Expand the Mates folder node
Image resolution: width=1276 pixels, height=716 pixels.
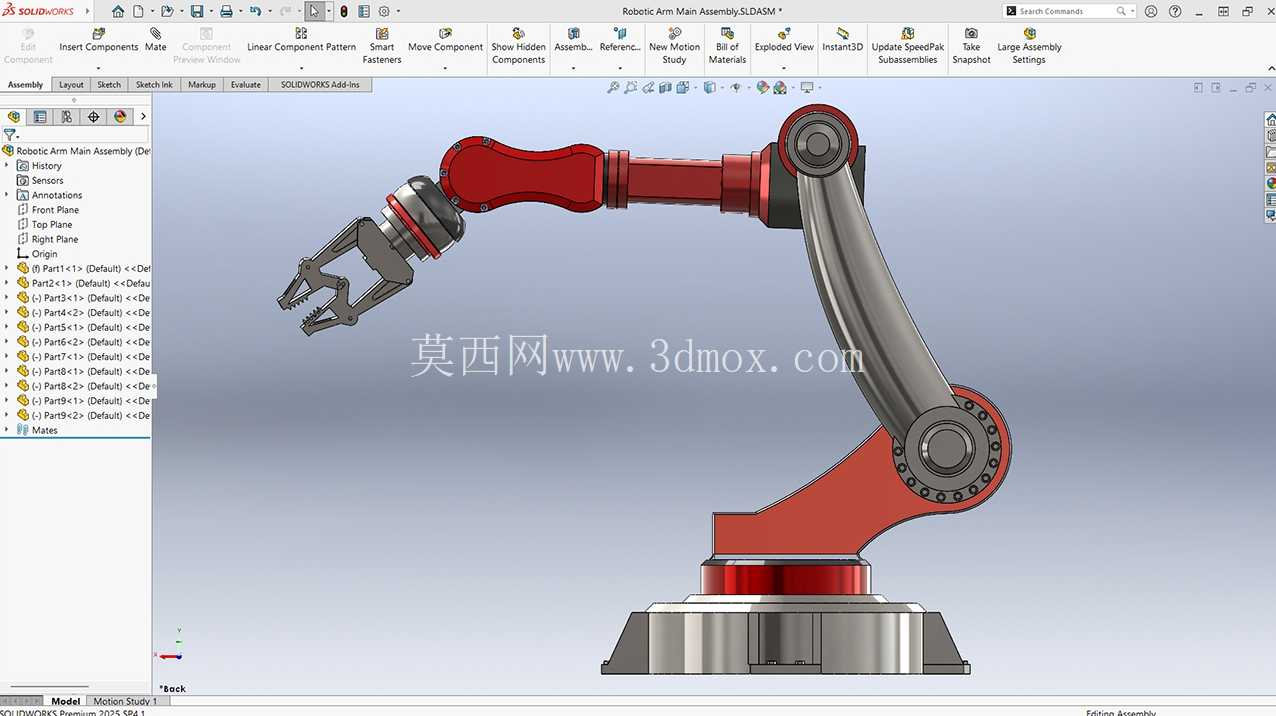pos(7,430)
